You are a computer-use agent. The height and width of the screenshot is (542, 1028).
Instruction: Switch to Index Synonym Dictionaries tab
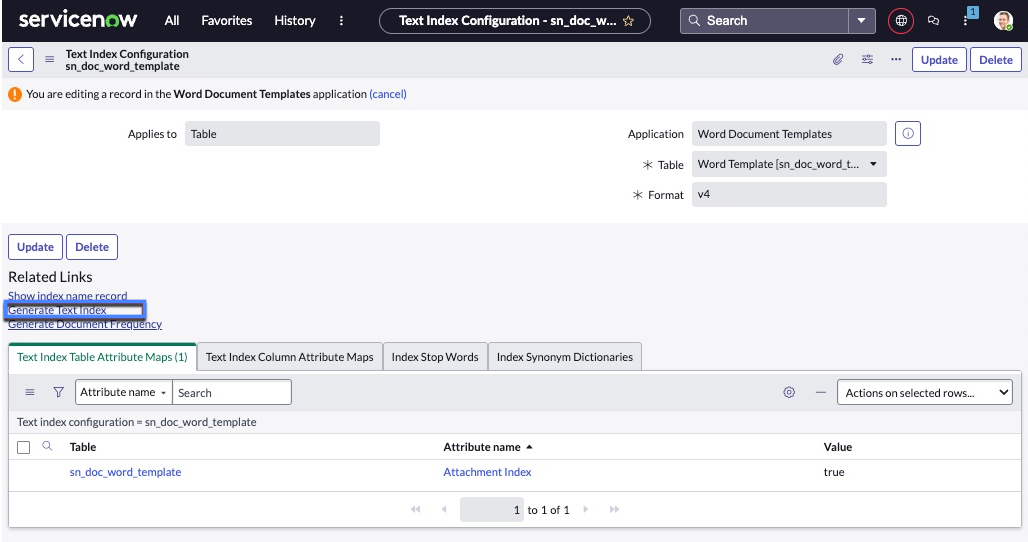click(x=564, y=357)
